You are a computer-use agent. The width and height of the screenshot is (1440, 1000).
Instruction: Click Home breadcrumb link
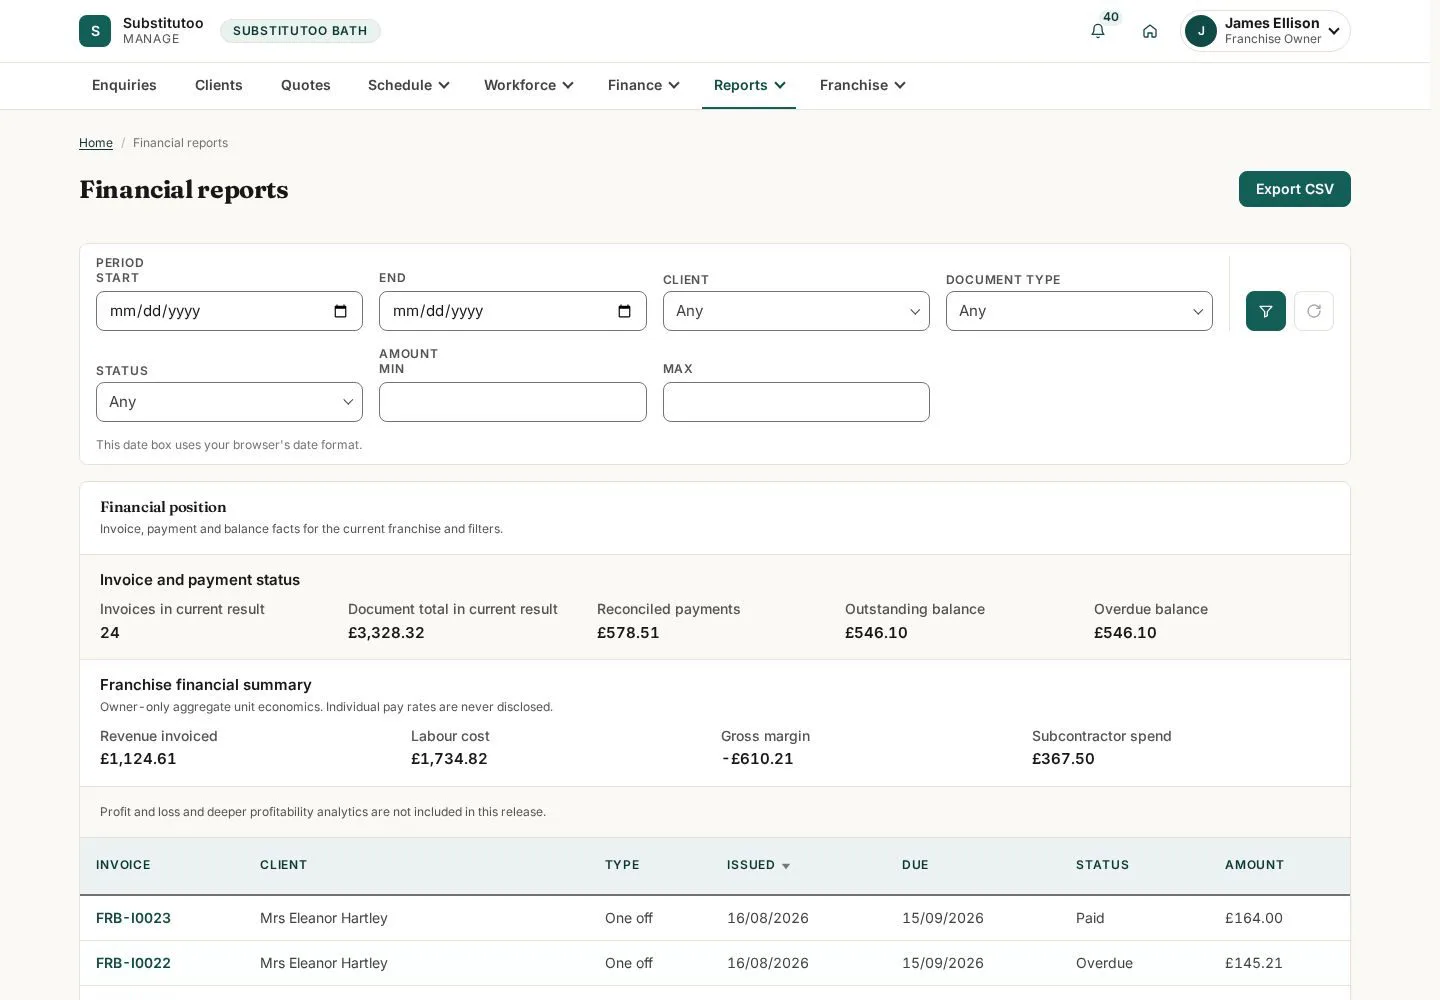(96, 143)
